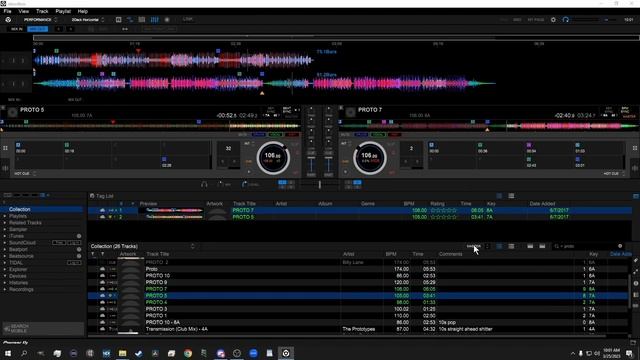Click the clear search icon in Collection search

coord(620,246)
